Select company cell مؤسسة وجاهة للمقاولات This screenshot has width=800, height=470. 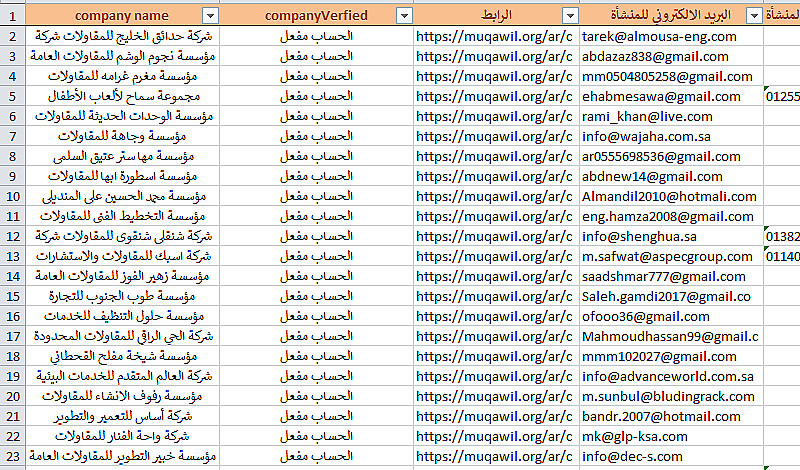(x=122, y=136)
